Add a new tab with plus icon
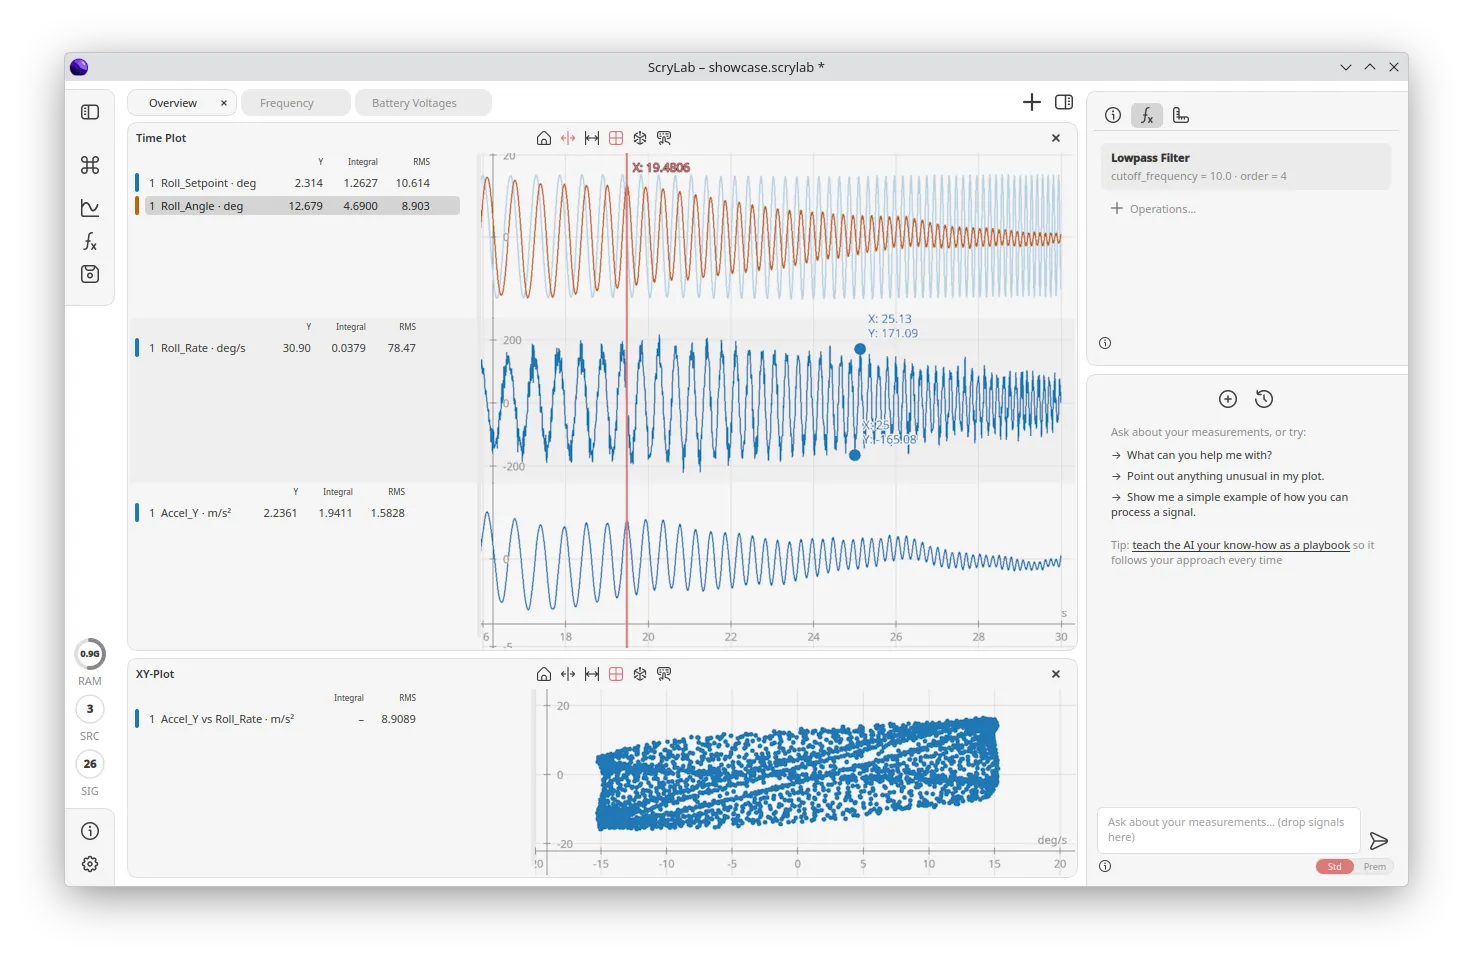Screen dimensions: 1473x963 tap(1032, 102)
